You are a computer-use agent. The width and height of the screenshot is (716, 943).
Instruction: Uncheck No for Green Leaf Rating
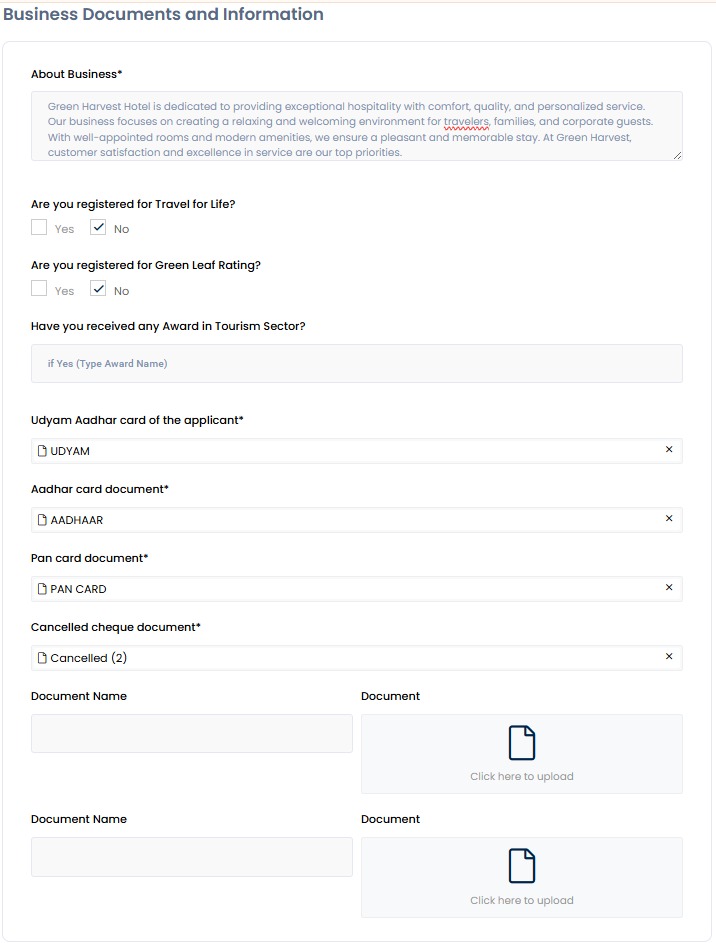(98, 290)
